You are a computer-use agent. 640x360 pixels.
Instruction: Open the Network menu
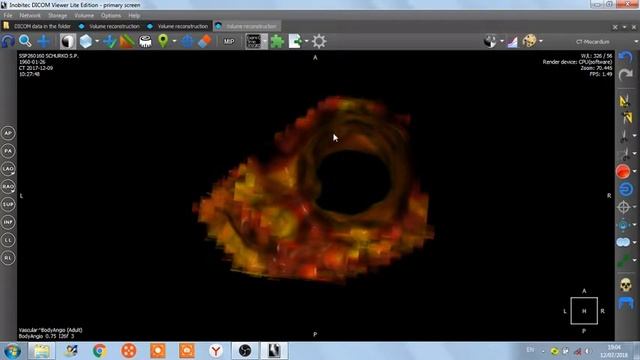click(x=30, y=16)
